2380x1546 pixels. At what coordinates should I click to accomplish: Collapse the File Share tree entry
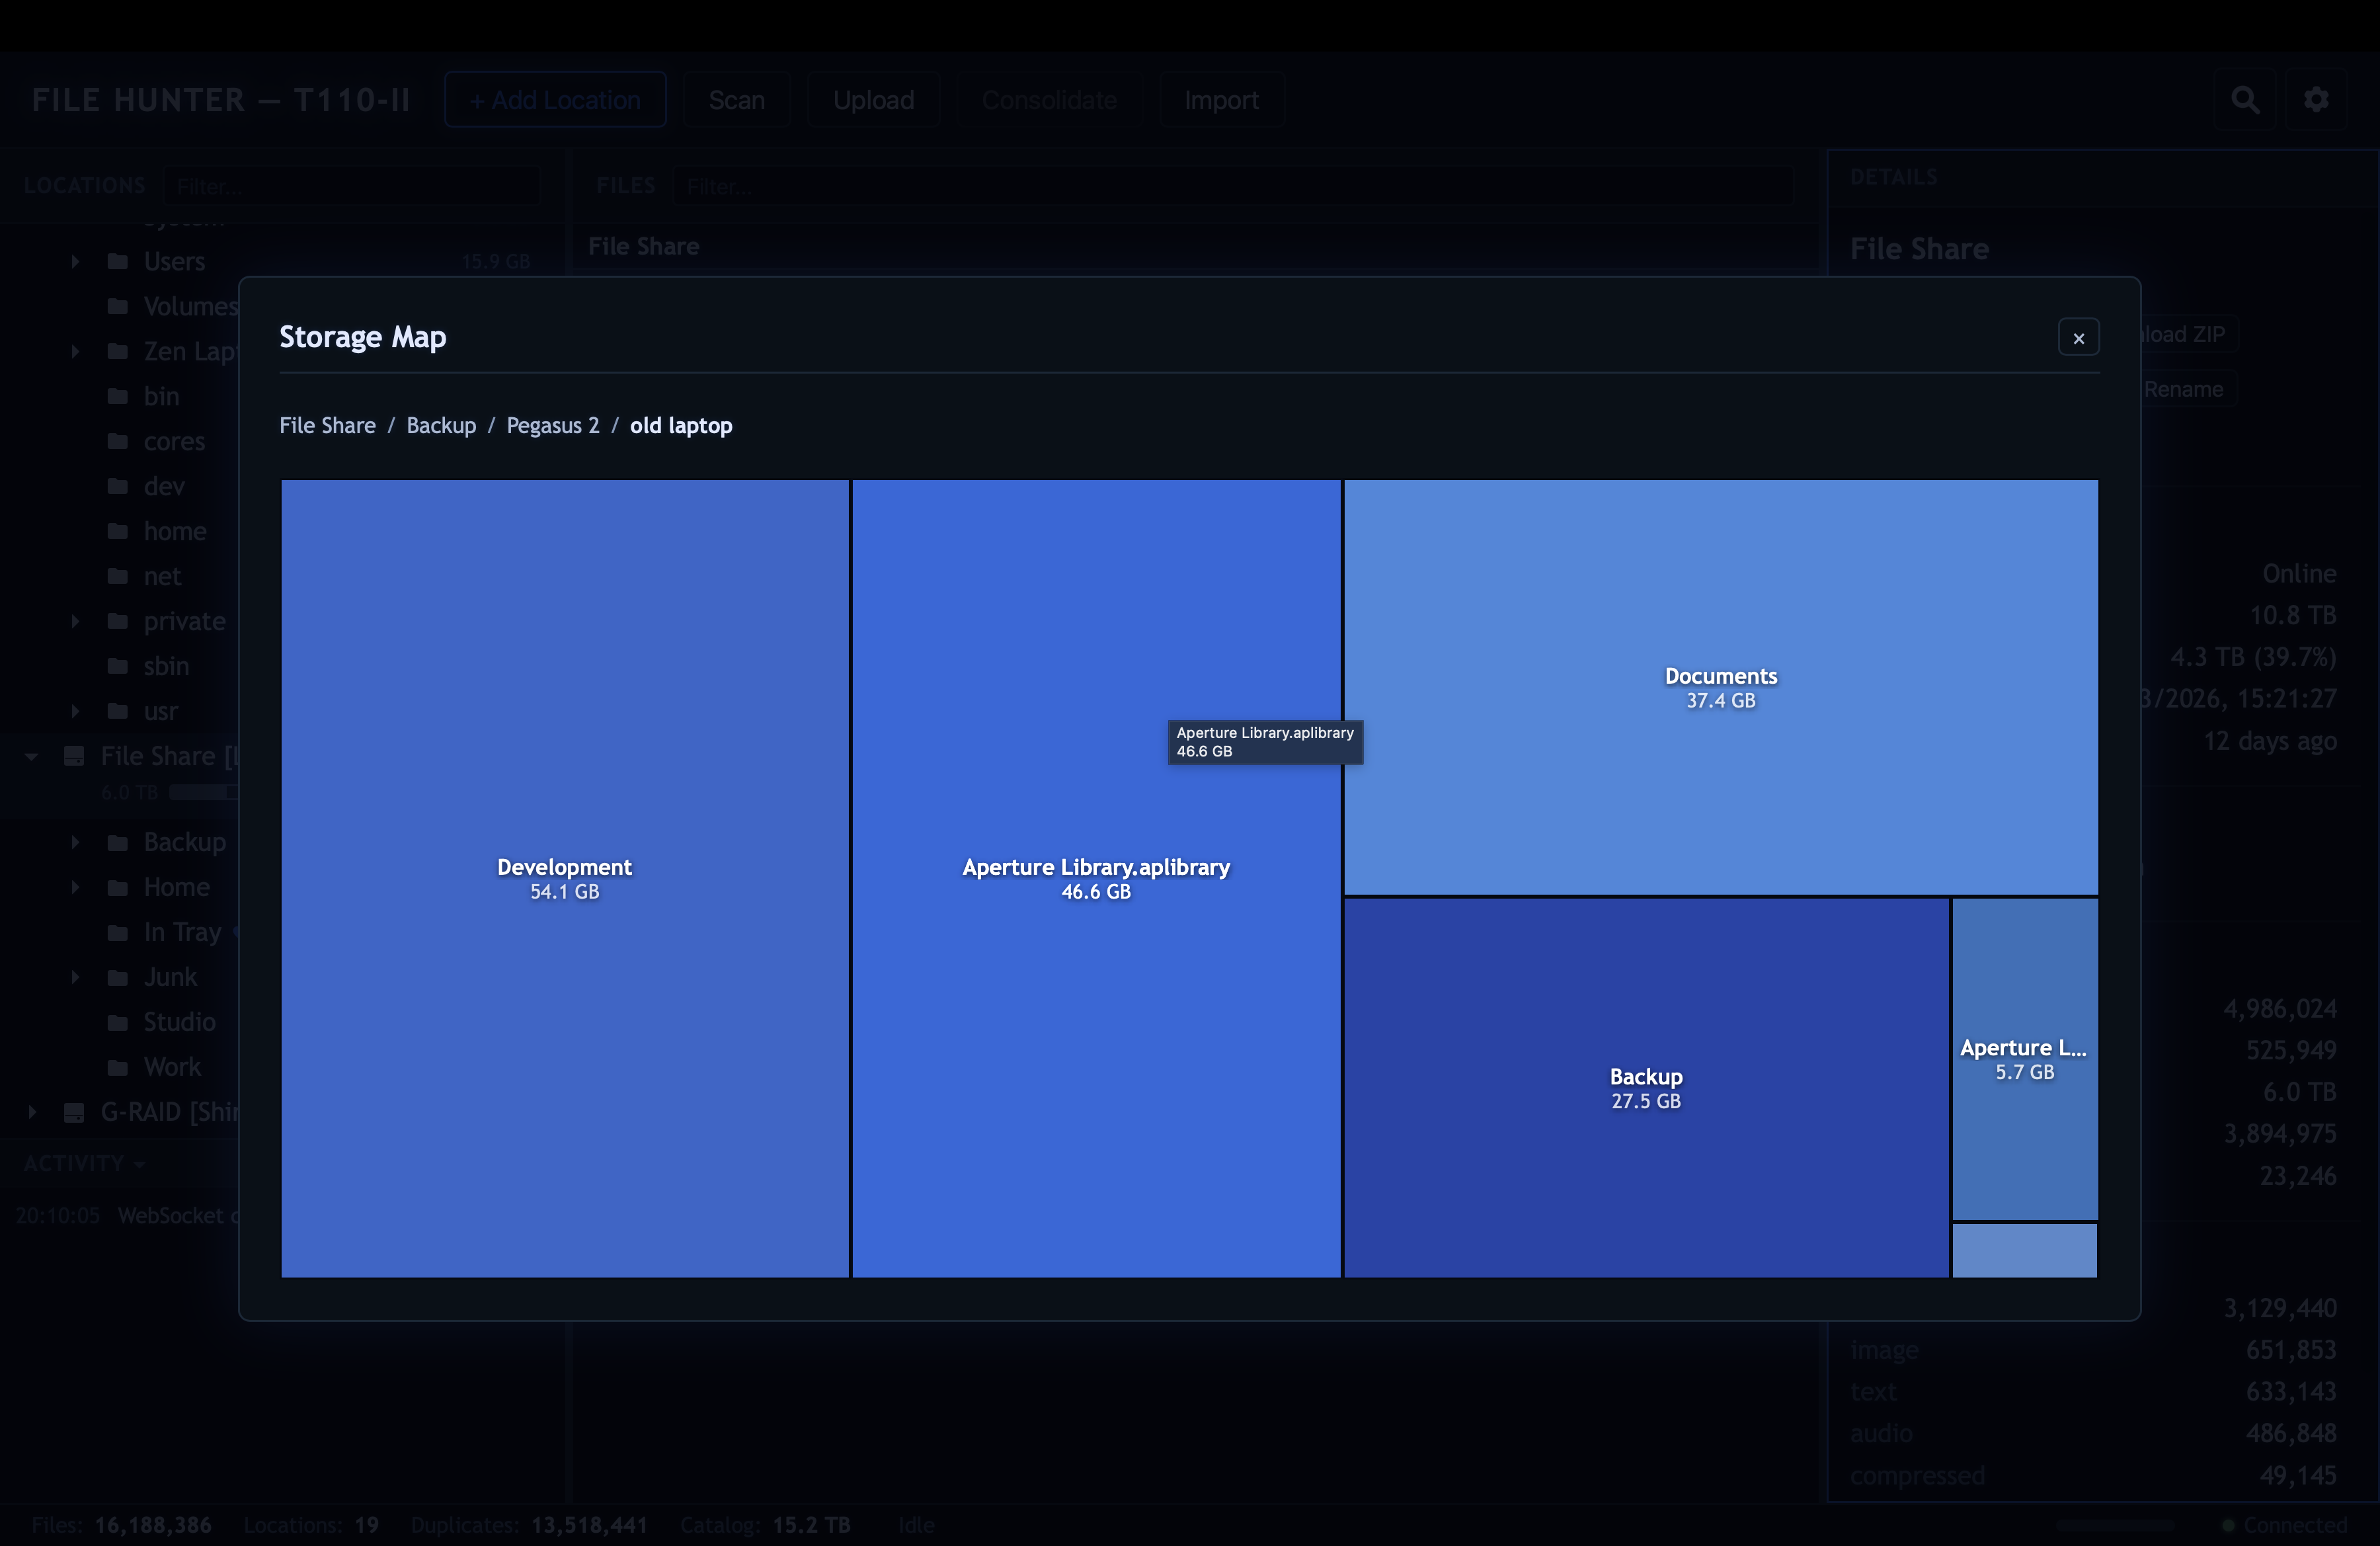pos(31,757)
